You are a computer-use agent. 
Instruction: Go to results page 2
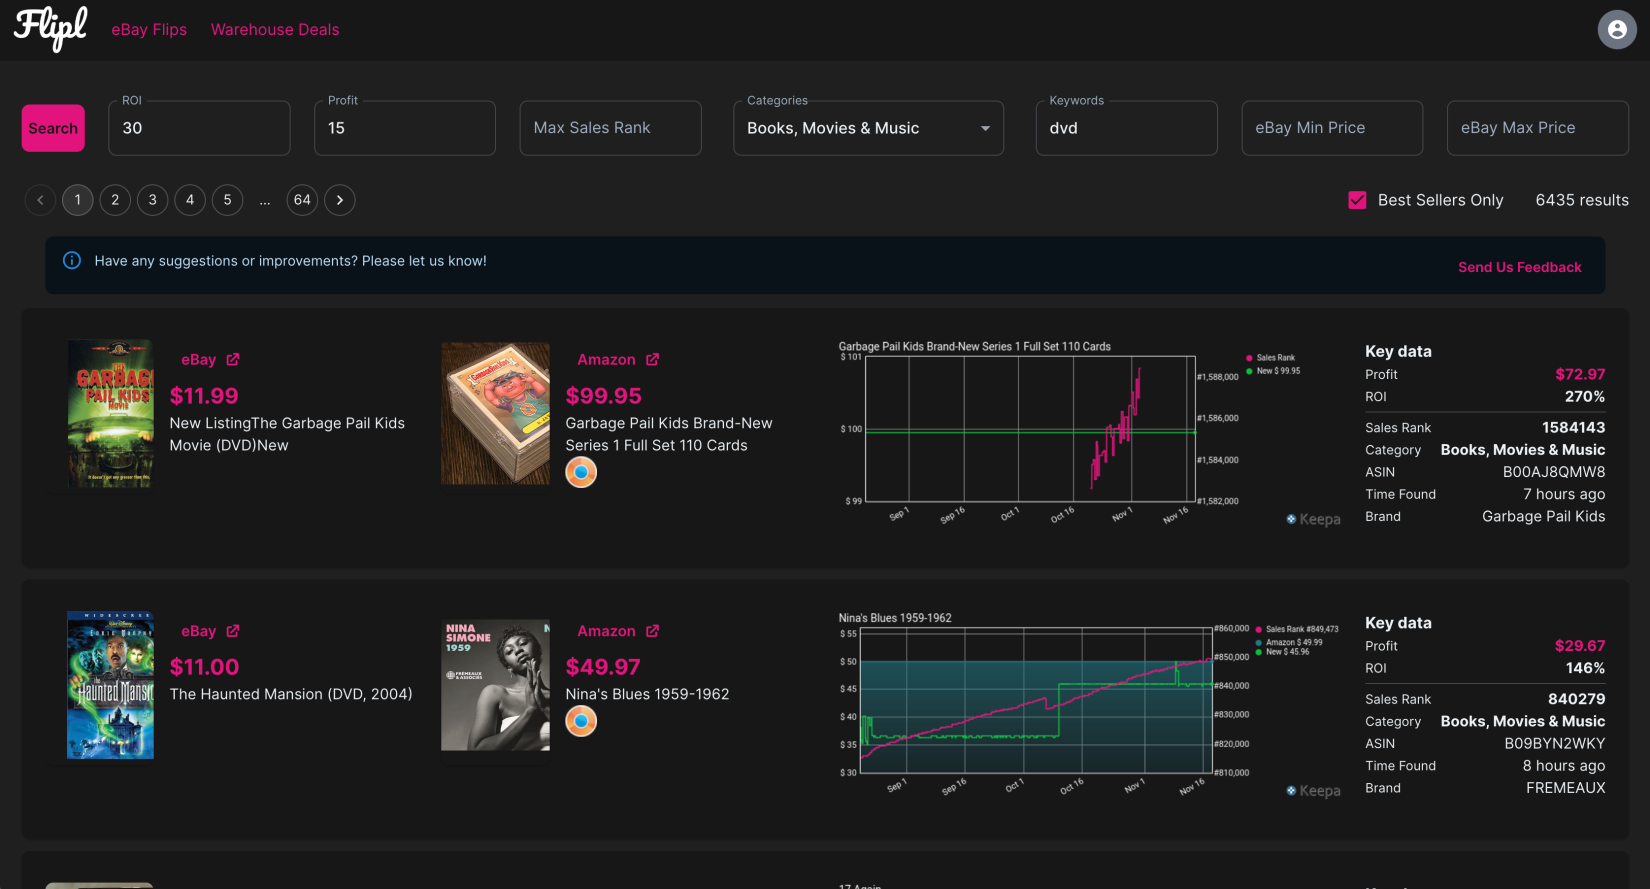[115, 200]
